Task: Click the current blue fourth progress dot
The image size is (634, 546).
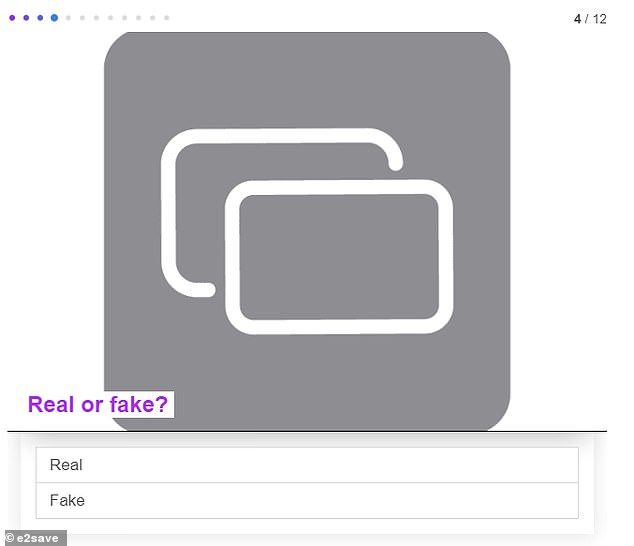Action: click(x=54, y=18)
